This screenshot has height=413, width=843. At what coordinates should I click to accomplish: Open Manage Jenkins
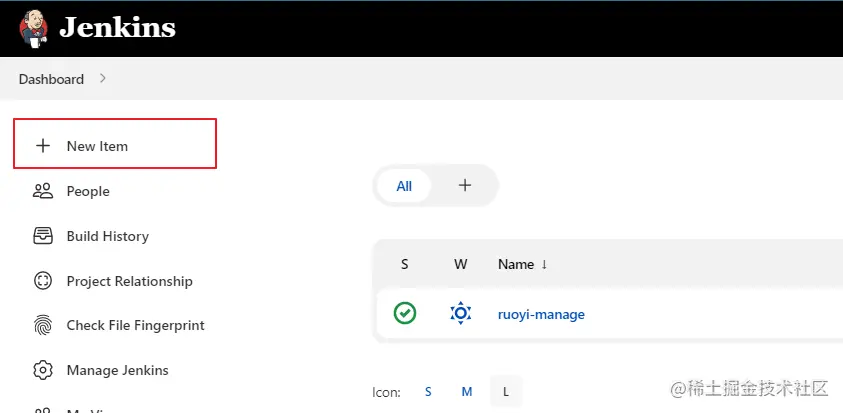(117, 370)
